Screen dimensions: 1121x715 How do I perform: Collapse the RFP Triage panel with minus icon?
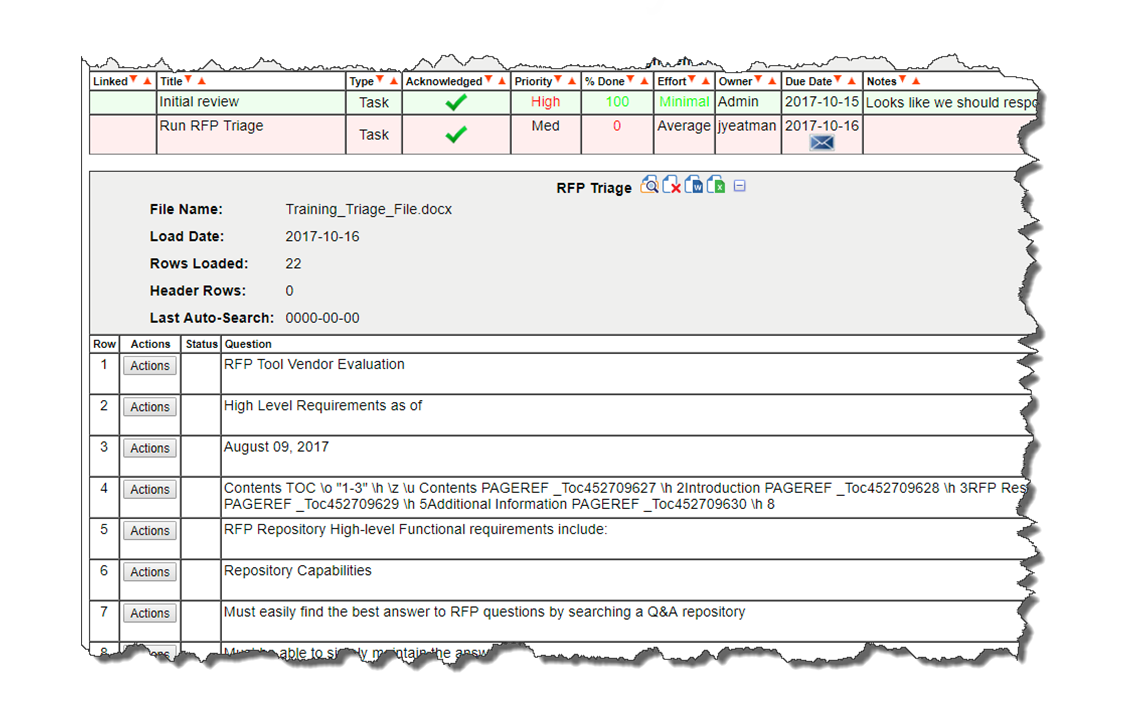point(740,186)
